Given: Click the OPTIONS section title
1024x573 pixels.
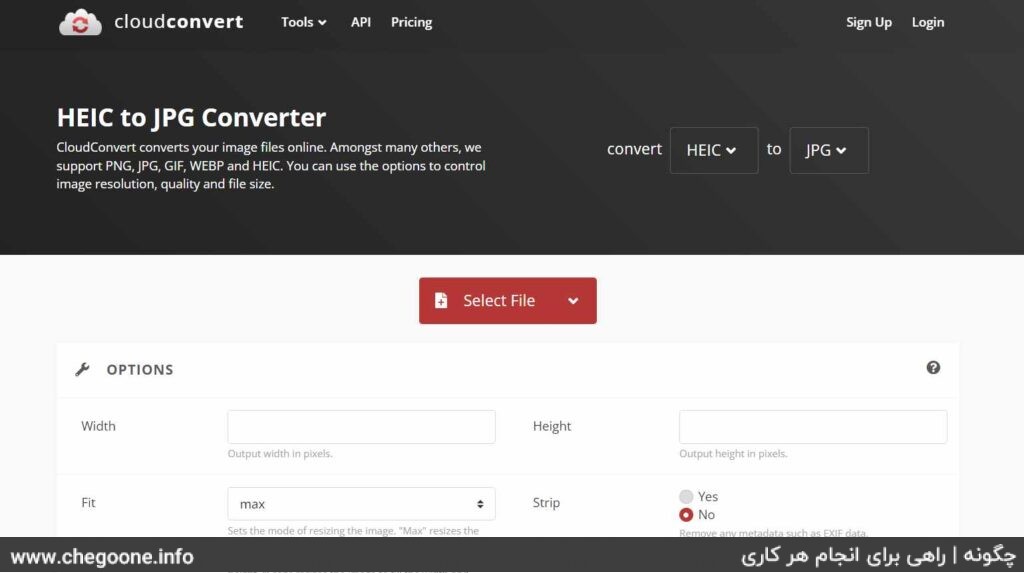Looking at the screenshot, I should tap(140, 370).
